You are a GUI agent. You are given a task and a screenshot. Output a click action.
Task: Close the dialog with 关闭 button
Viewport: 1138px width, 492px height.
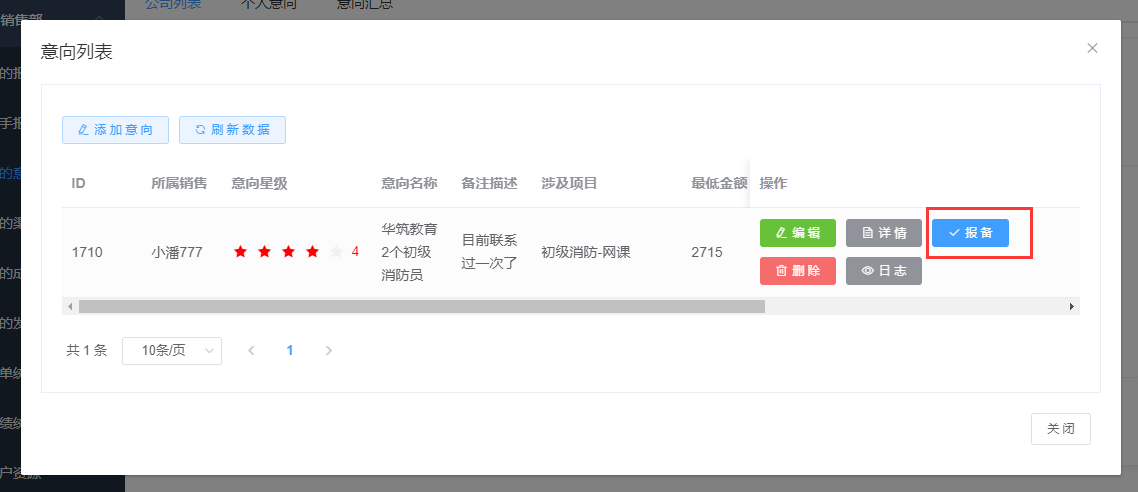[x=1060, y=429]
